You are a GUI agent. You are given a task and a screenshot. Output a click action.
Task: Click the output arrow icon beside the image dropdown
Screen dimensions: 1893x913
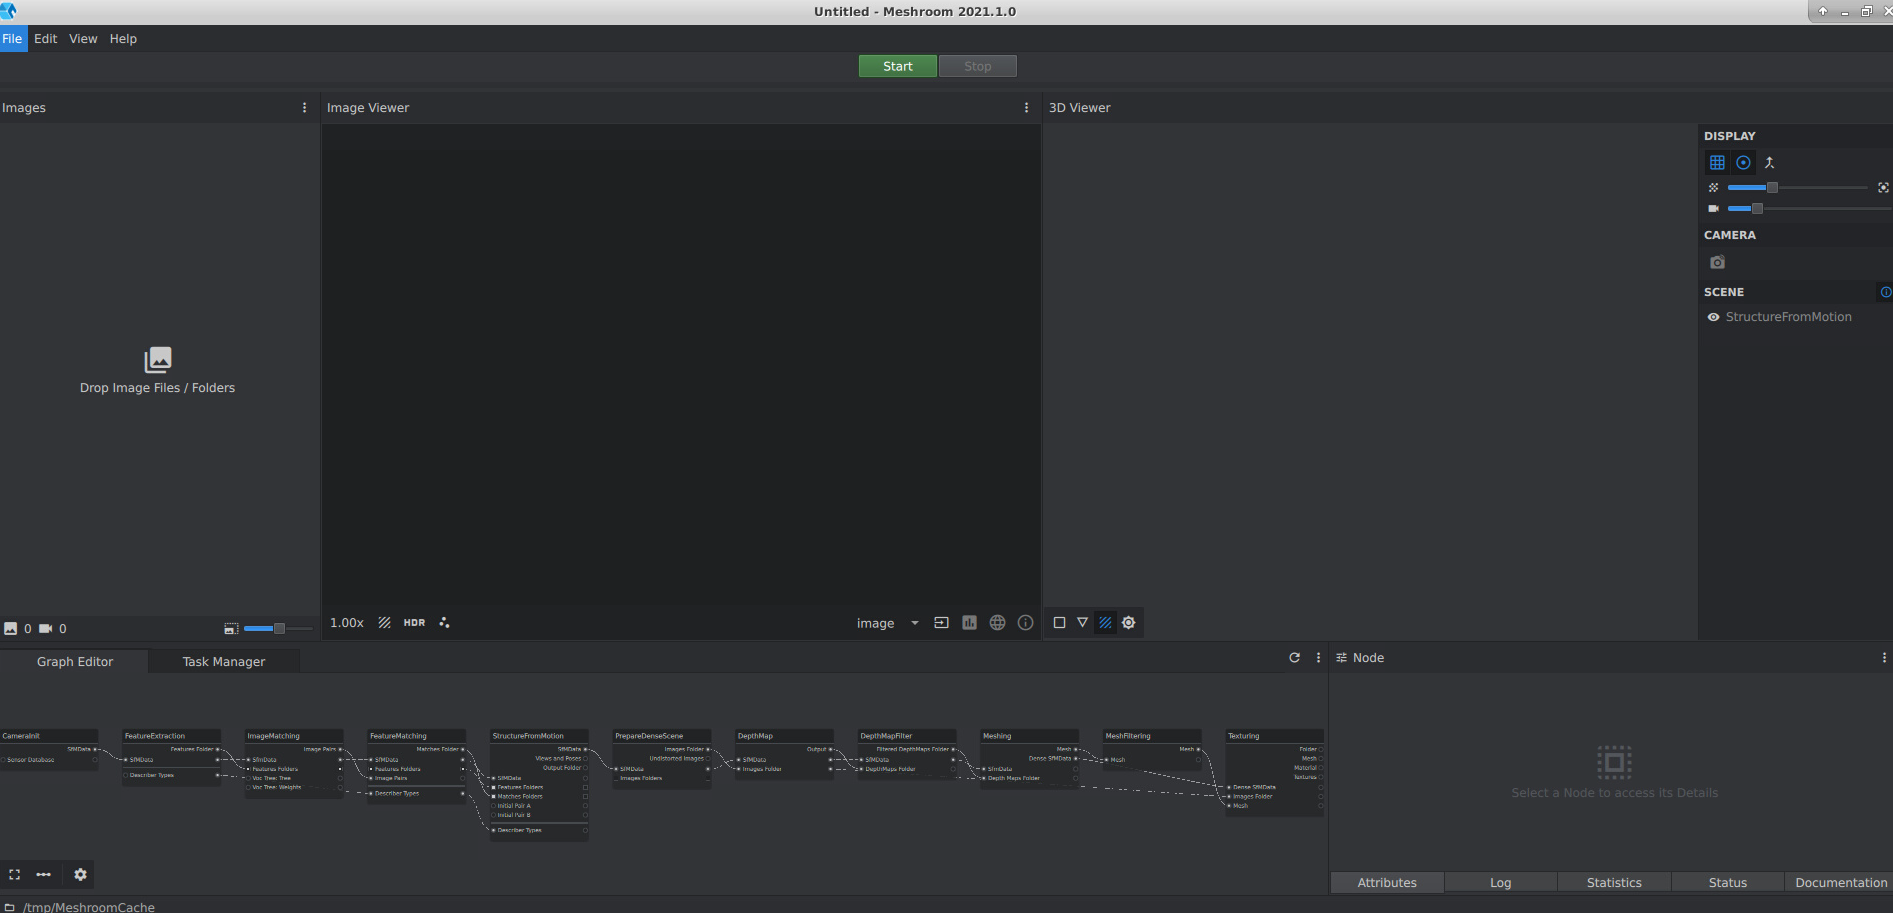[x=941, y=623]
